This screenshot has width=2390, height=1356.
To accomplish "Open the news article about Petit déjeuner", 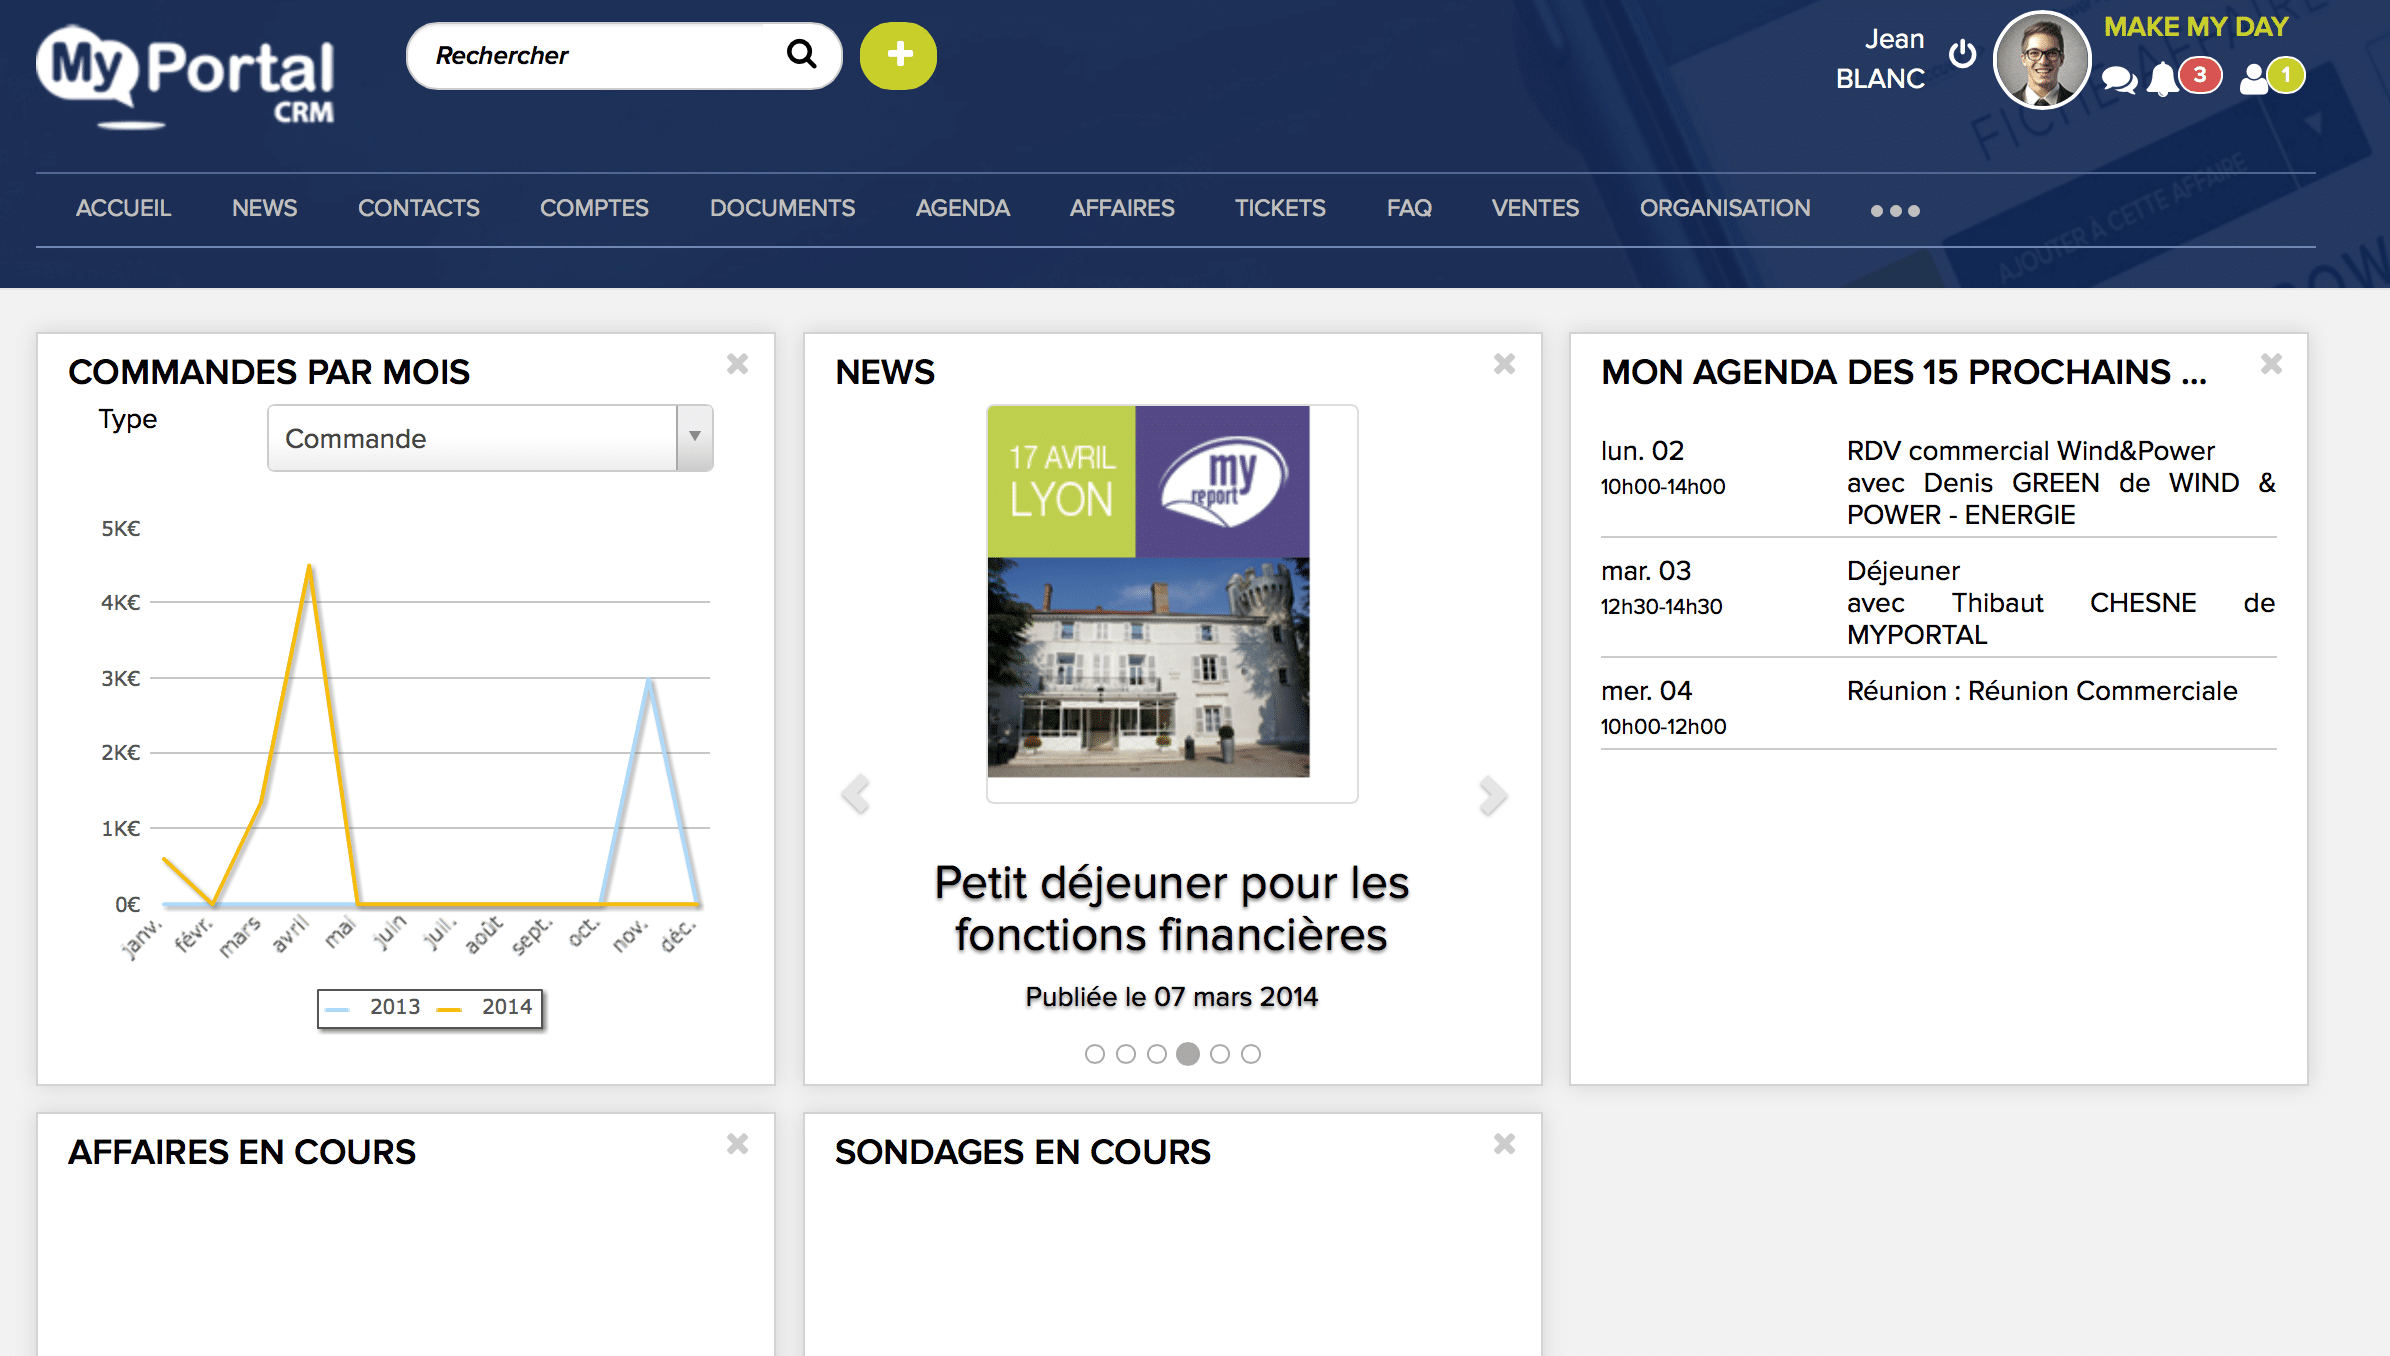I will (x=1171, y=908).
